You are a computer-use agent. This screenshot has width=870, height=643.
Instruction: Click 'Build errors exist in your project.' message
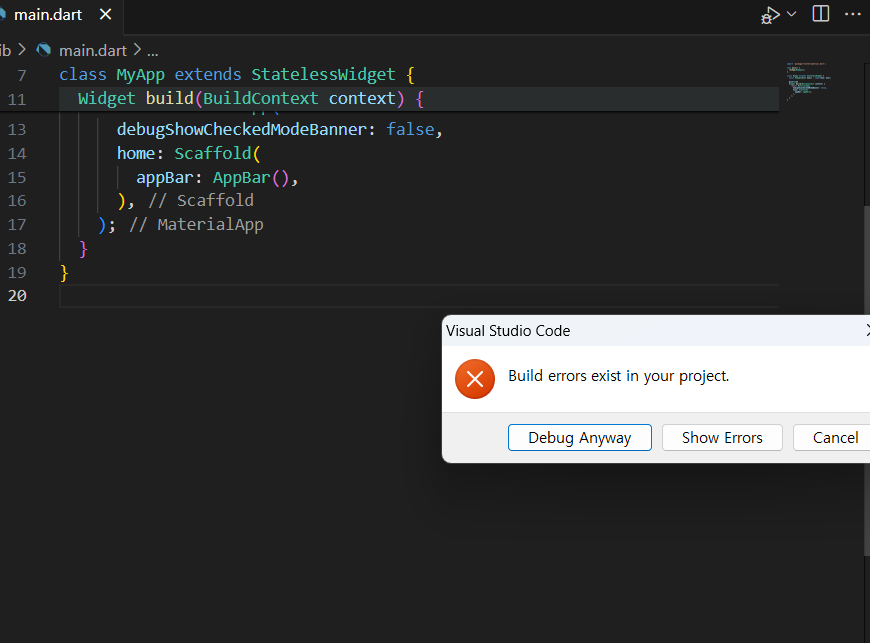(x=619, y=376)
